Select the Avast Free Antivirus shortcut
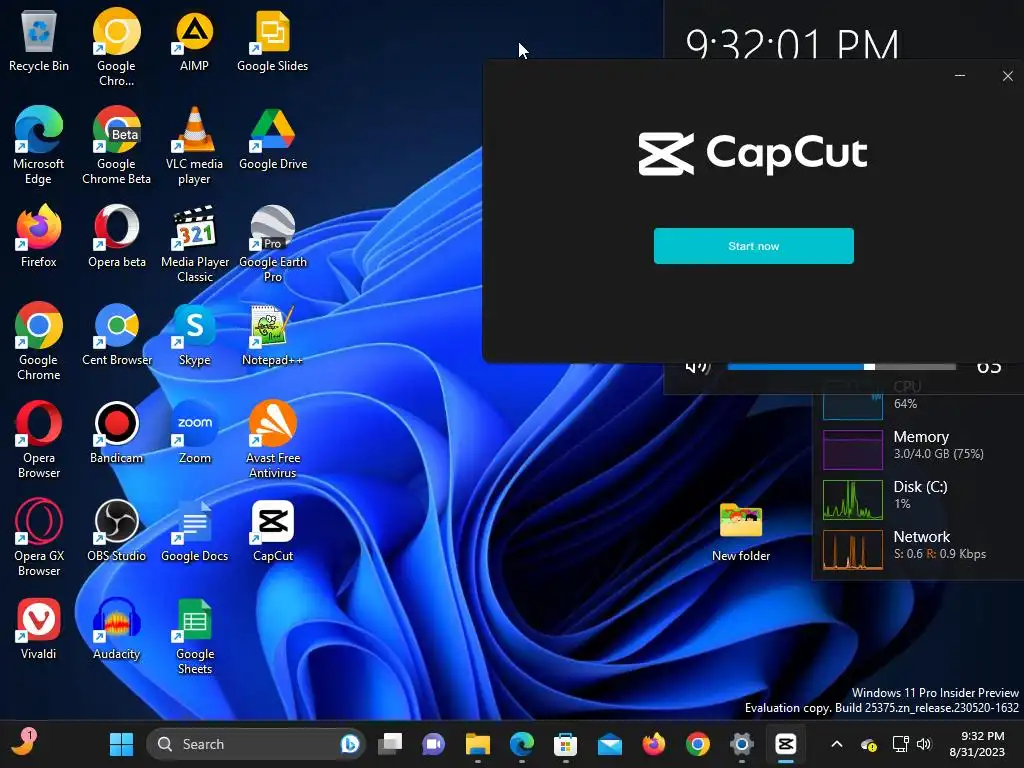This screenshot has height=768, width=1024. coord(272,439)
